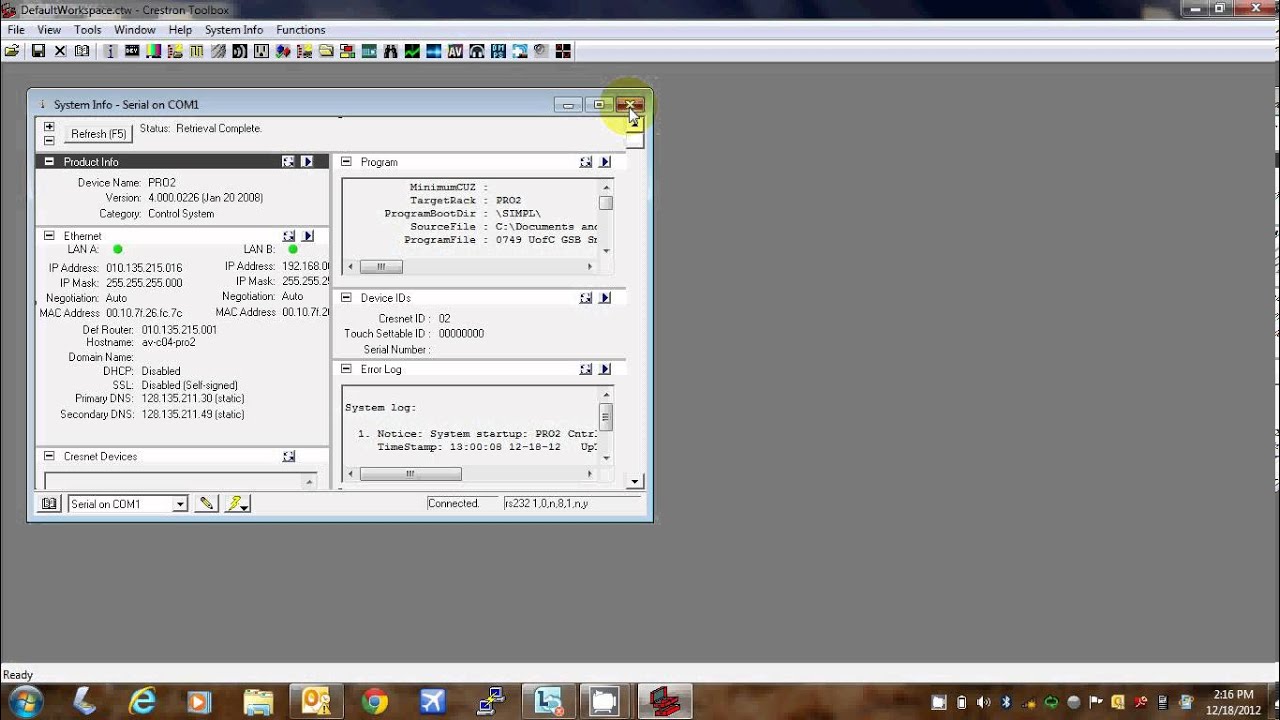Collapse the Ethernet section

(x=49, y=236)
